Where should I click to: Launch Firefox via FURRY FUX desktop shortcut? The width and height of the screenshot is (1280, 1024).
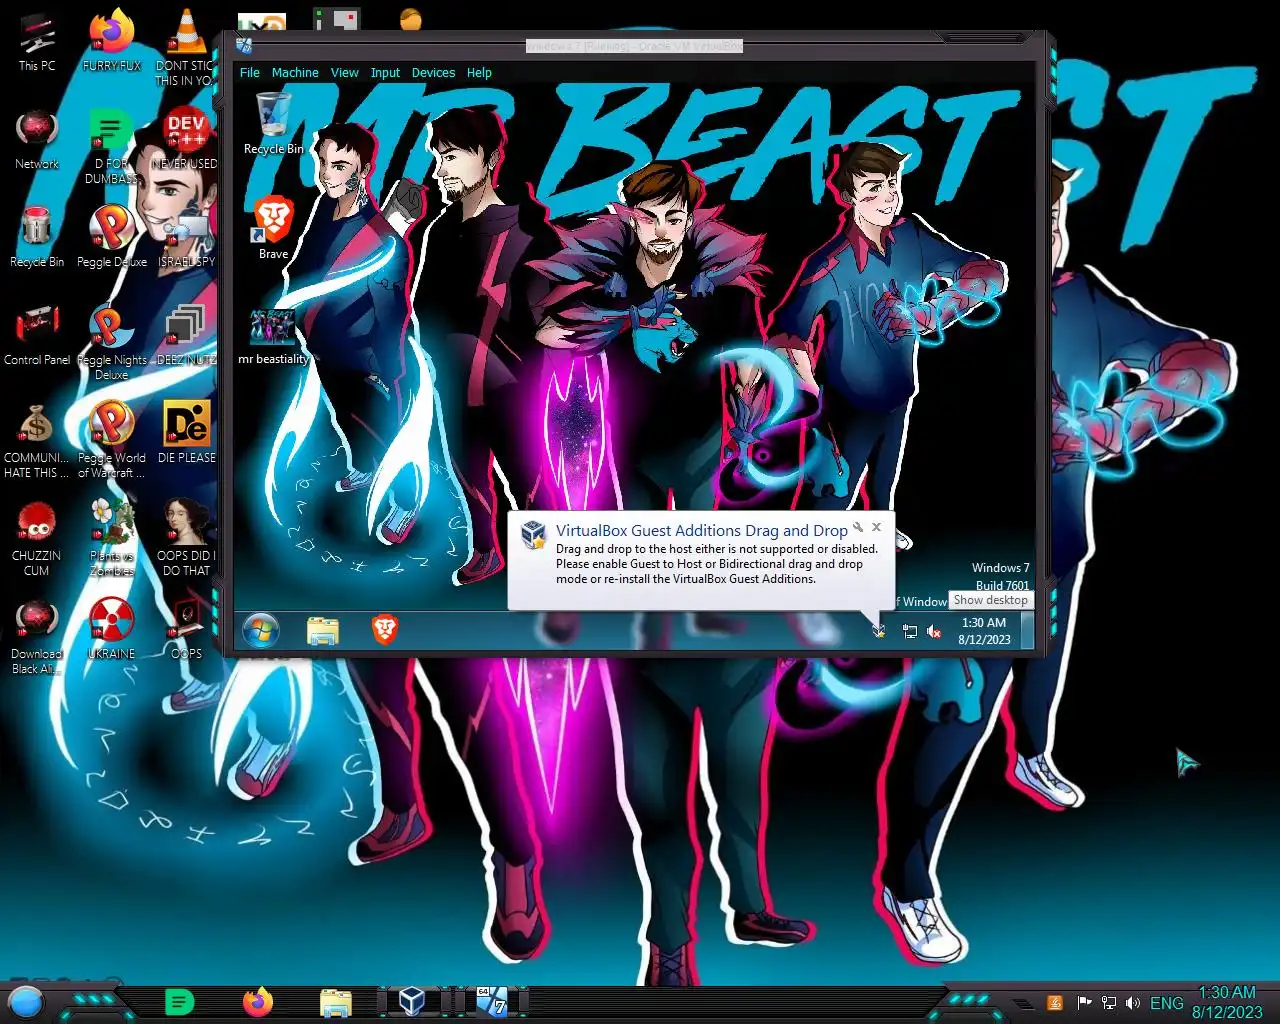pyautogui.click(x=111, y=41)
